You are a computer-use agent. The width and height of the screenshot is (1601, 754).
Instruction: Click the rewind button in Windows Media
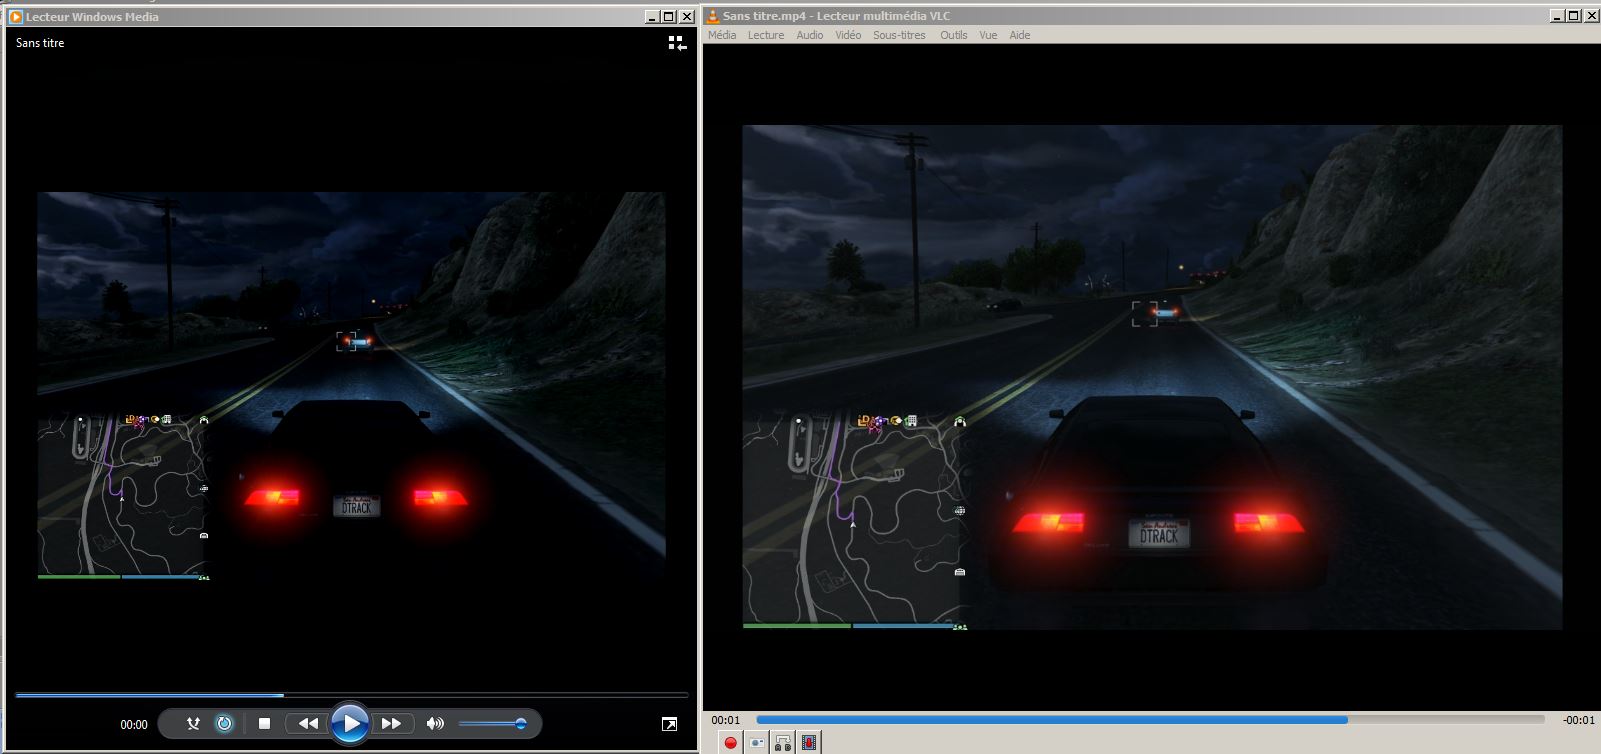click(x=308, y=723)
